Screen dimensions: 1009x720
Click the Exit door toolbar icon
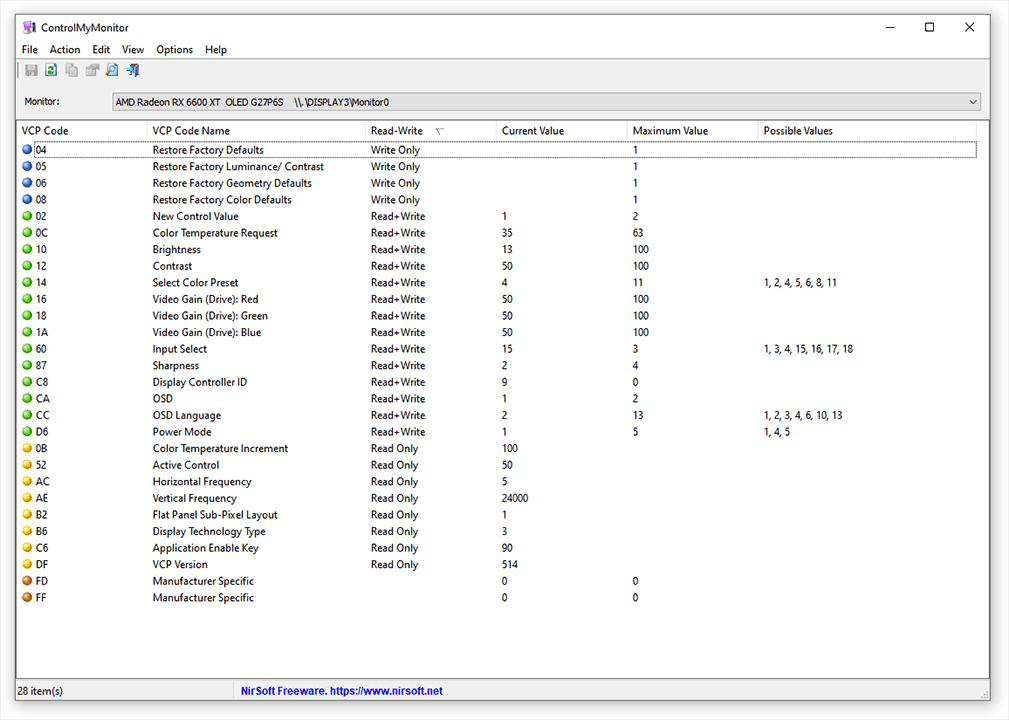[133, 70]
